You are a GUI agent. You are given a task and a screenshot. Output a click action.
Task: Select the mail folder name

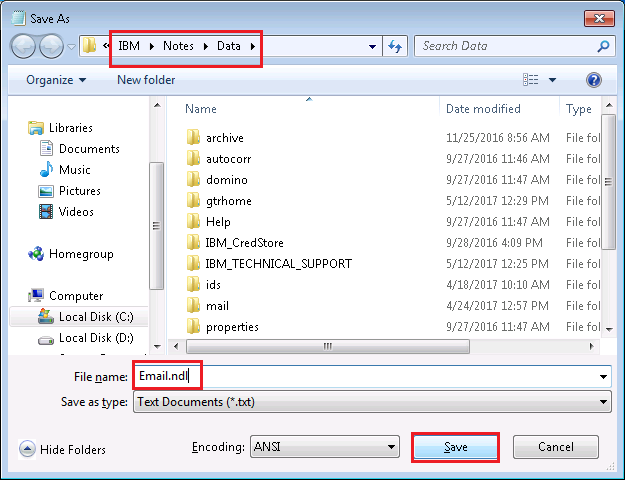[x=217, y=306]
